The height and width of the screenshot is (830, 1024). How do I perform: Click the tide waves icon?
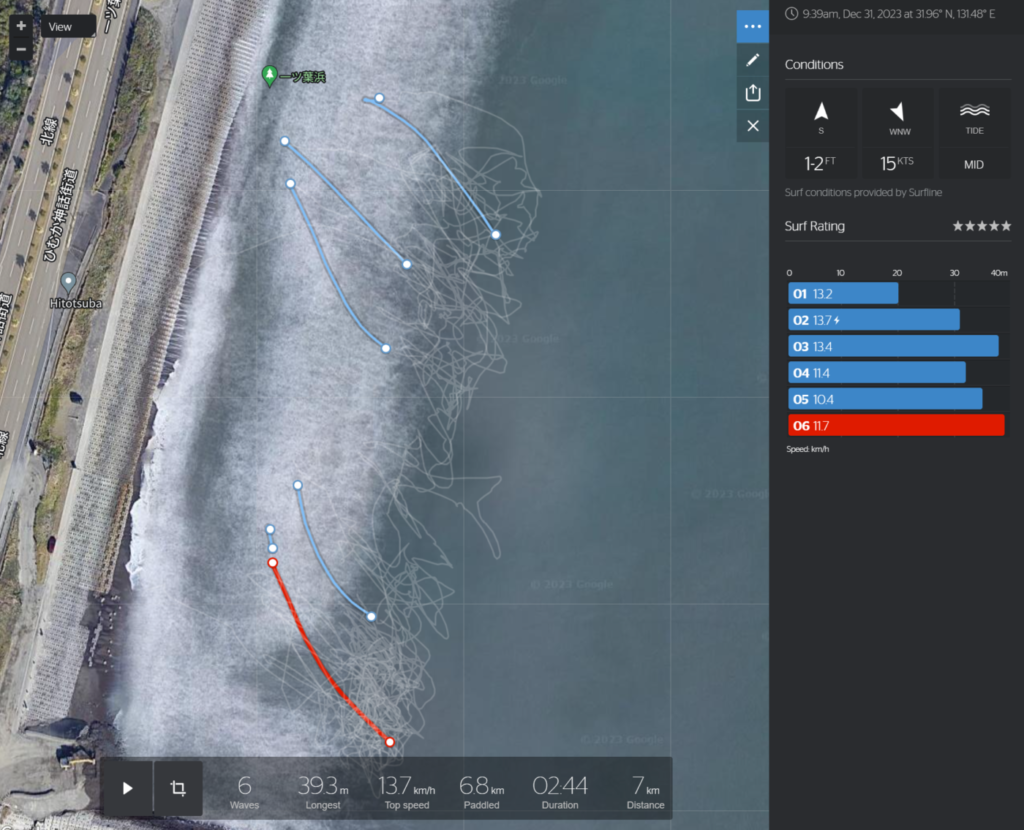tap(974, 110)
